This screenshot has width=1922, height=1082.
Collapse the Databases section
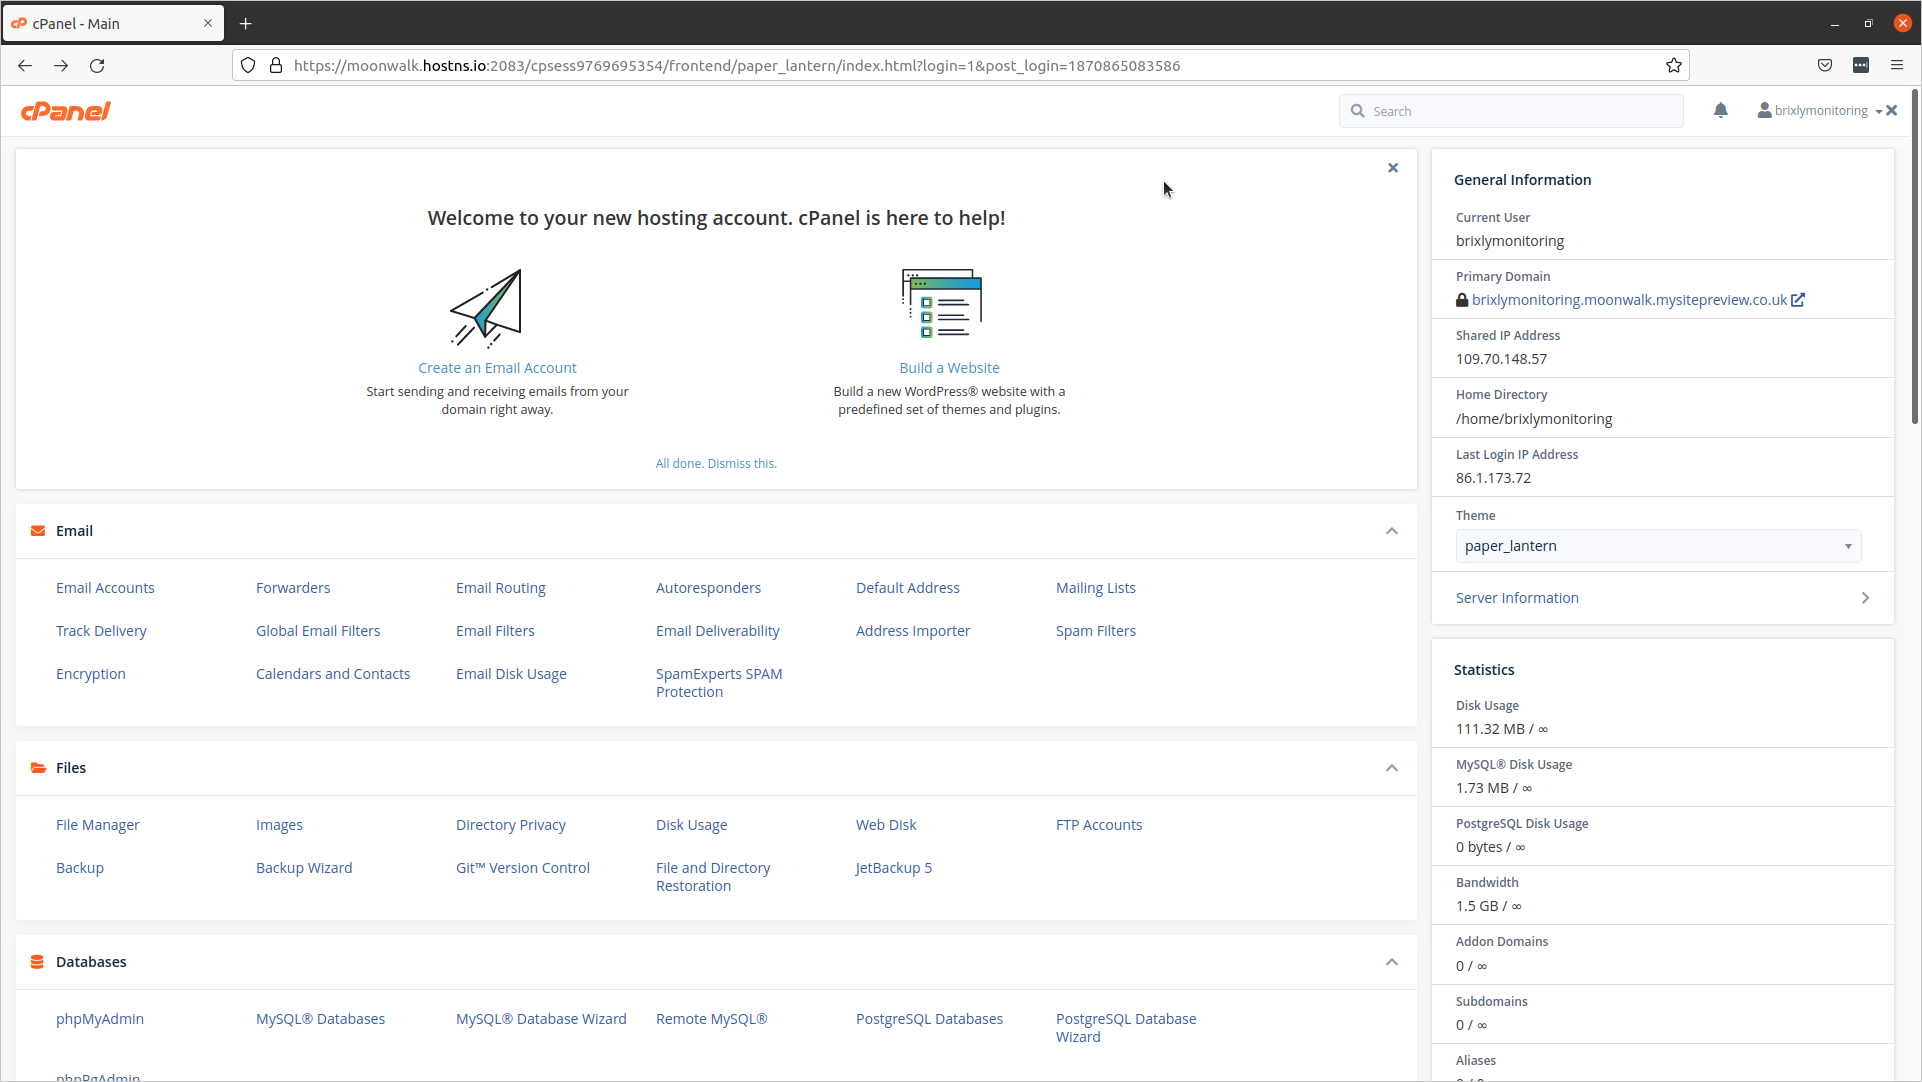(1392, 962)
